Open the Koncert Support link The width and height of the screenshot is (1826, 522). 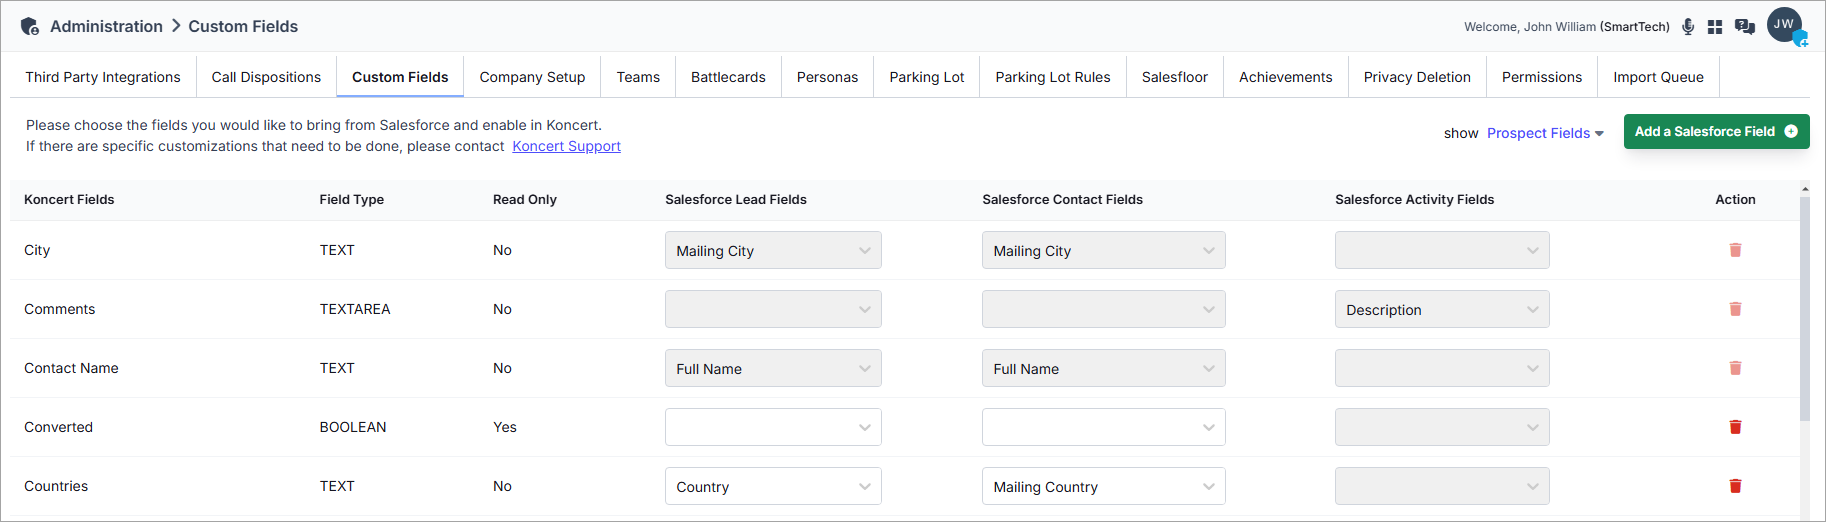pyautogui.click(x=566, y=146)
